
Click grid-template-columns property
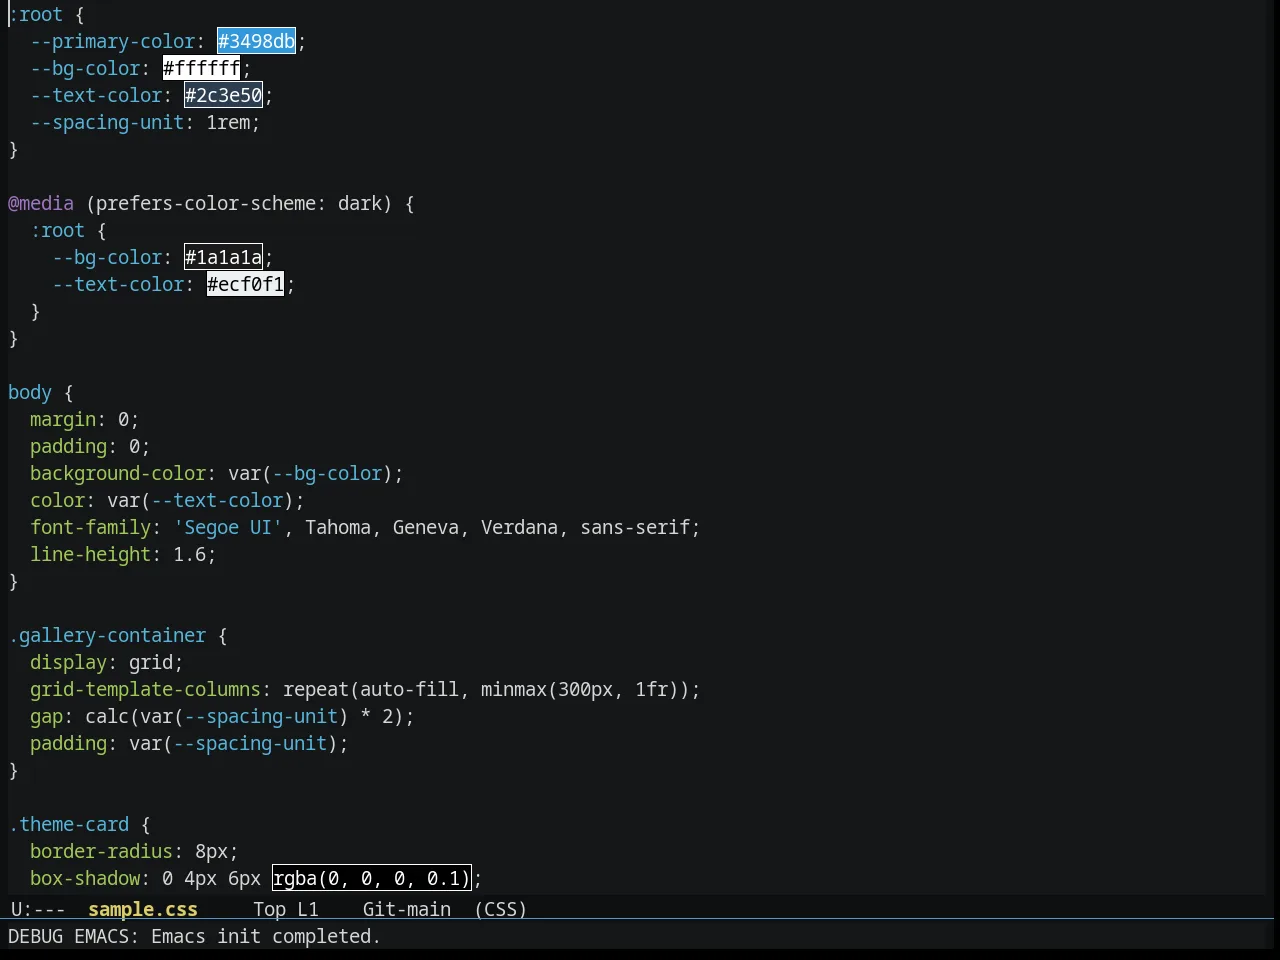[x=145, y=689]
